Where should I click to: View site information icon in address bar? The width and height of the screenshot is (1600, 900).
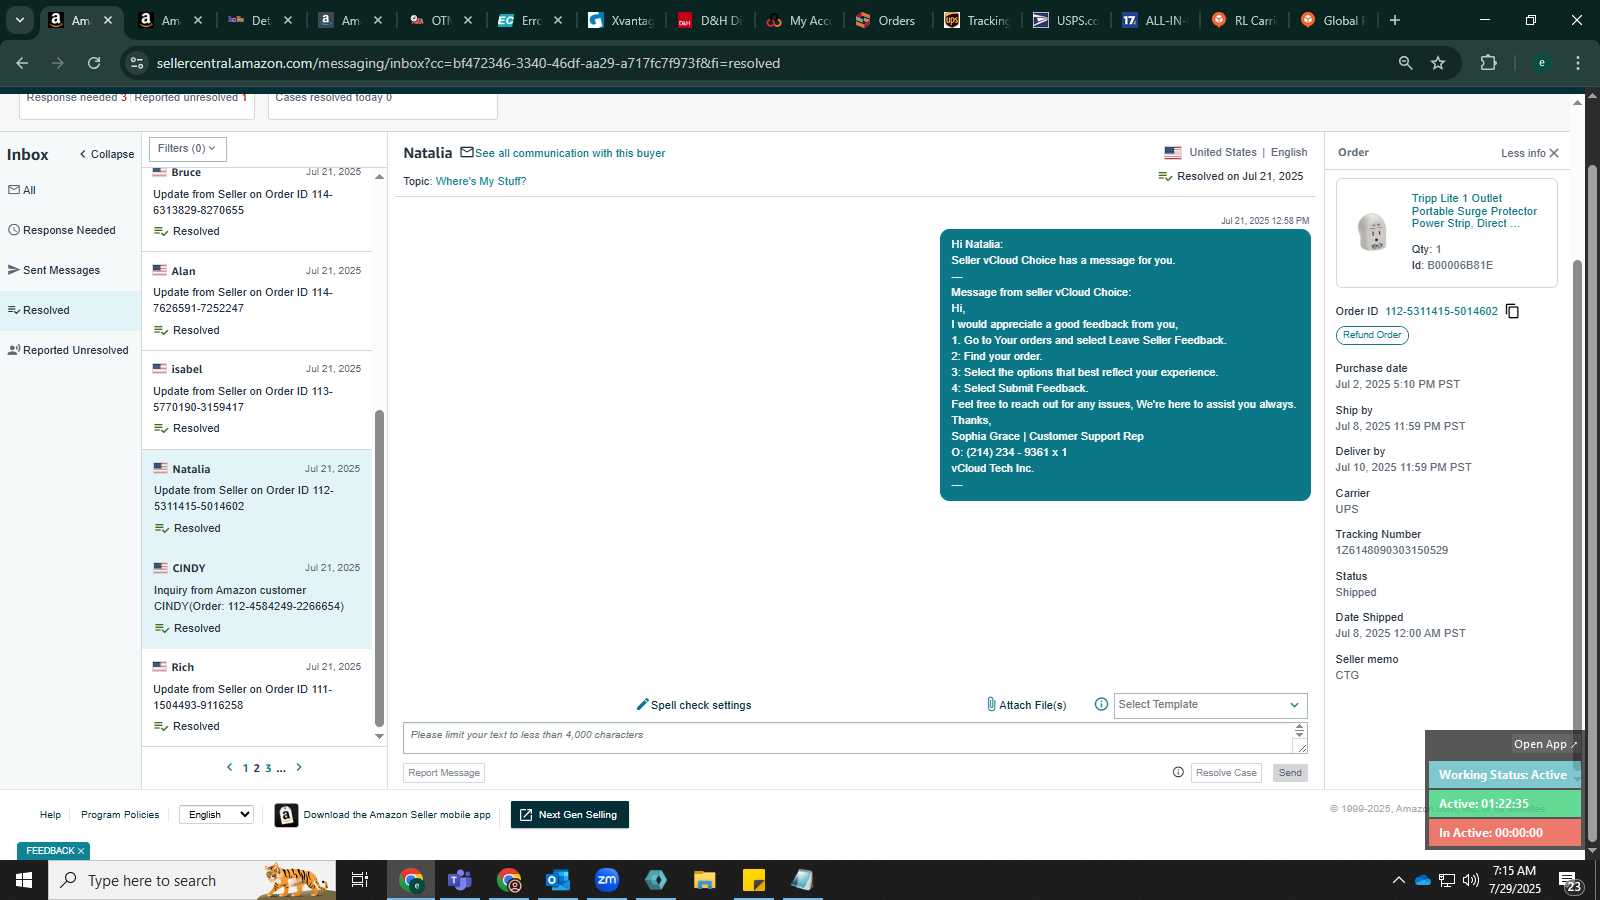pos(137,63)
